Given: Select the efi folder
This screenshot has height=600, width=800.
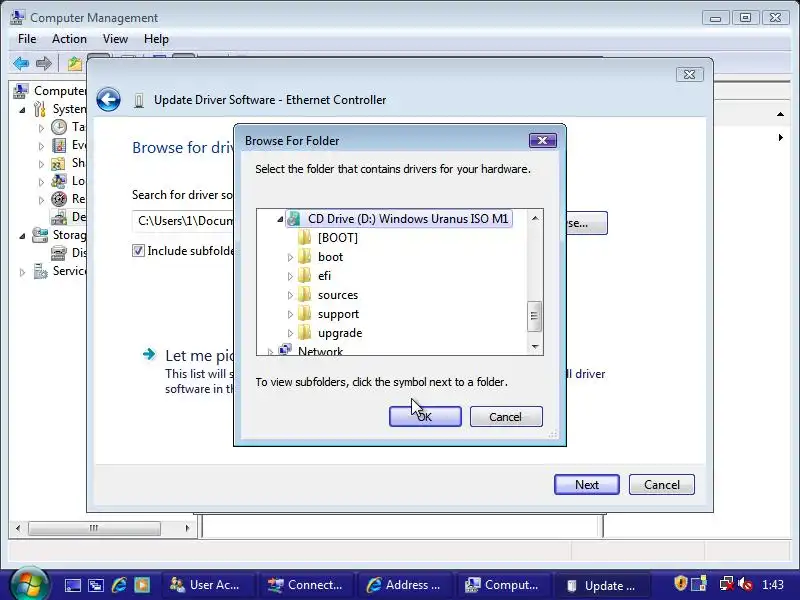Looking at the screenshot, I should (x=324, y=276).
